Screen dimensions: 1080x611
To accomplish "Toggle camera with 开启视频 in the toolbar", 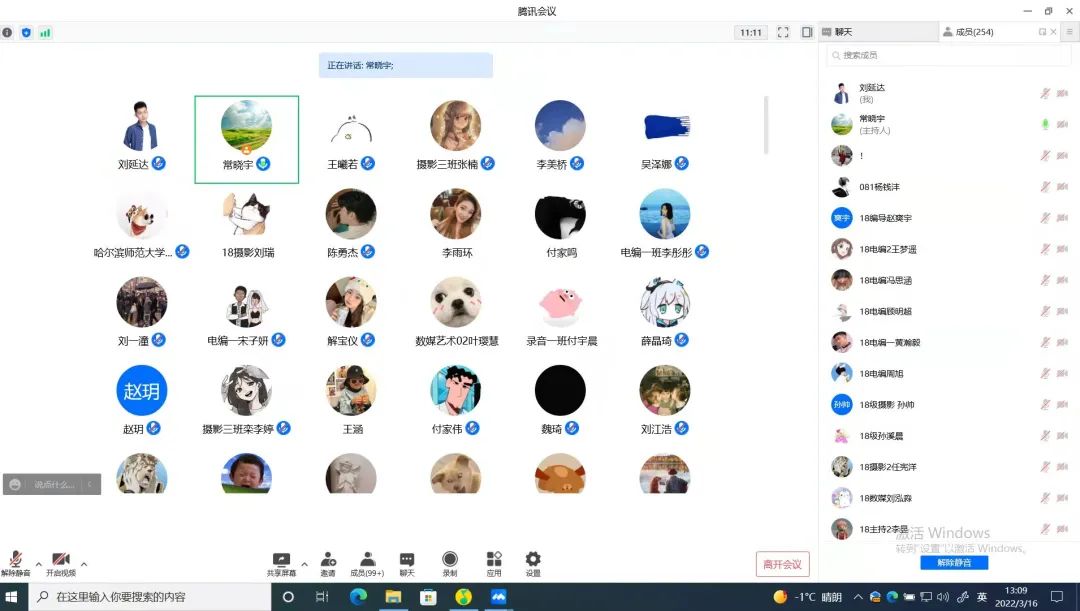I will pyautogui.click(x=61, y=563).
